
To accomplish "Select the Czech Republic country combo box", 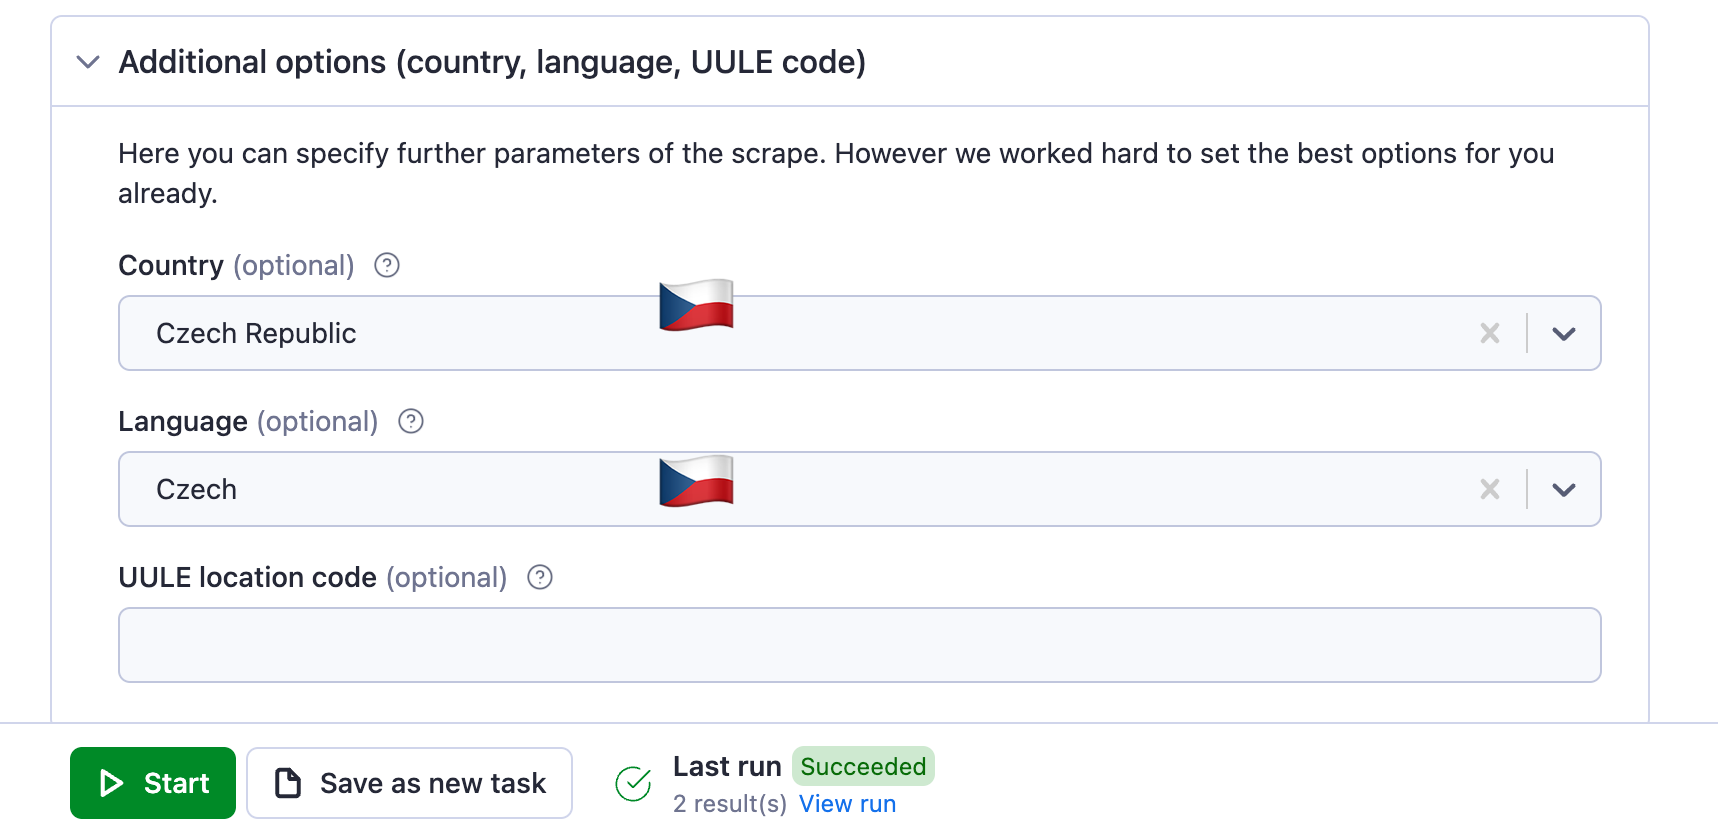I will [x=860, y=333].
